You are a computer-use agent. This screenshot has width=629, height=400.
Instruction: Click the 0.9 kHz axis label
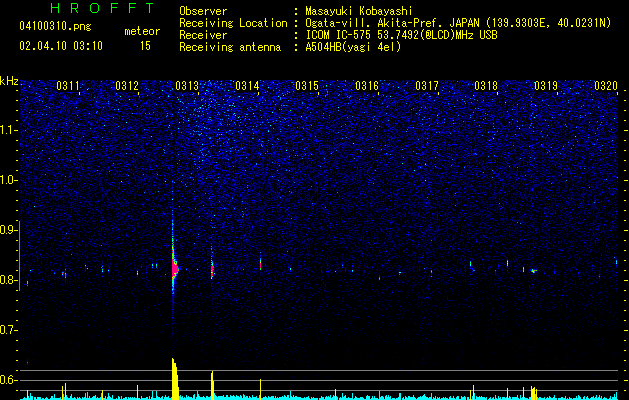pyautogui.click(x=8, y=230)
